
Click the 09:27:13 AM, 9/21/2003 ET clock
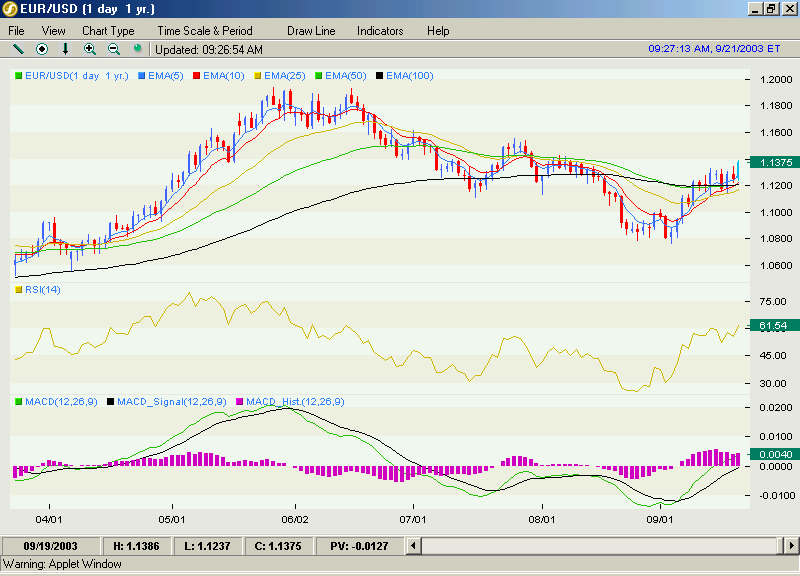pyautogui.click(x=714, y=48)
